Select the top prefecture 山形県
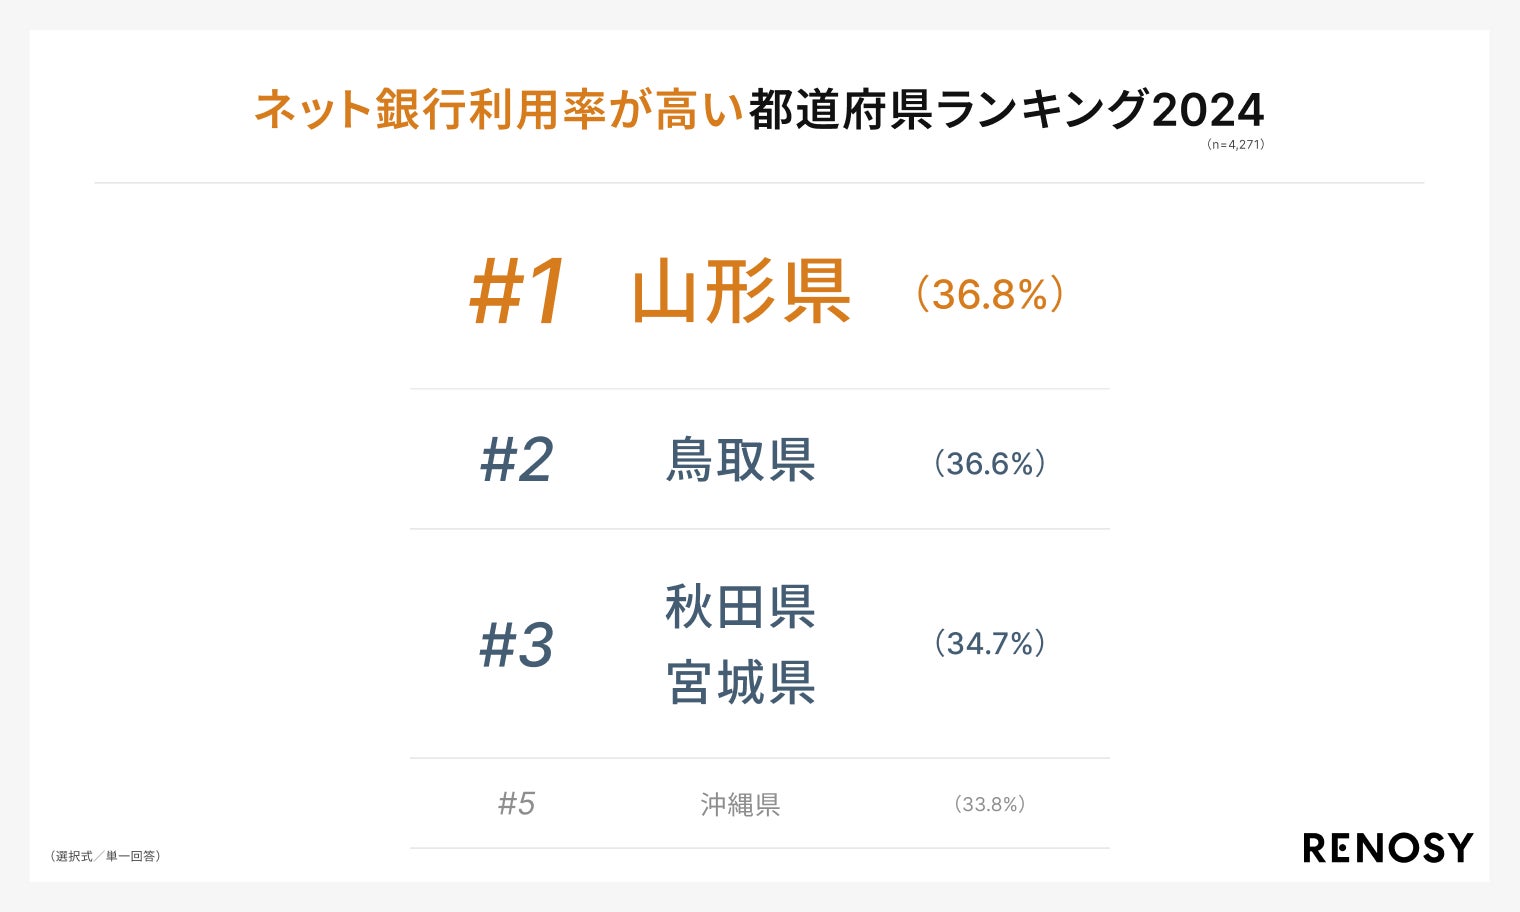 point(741,292)
